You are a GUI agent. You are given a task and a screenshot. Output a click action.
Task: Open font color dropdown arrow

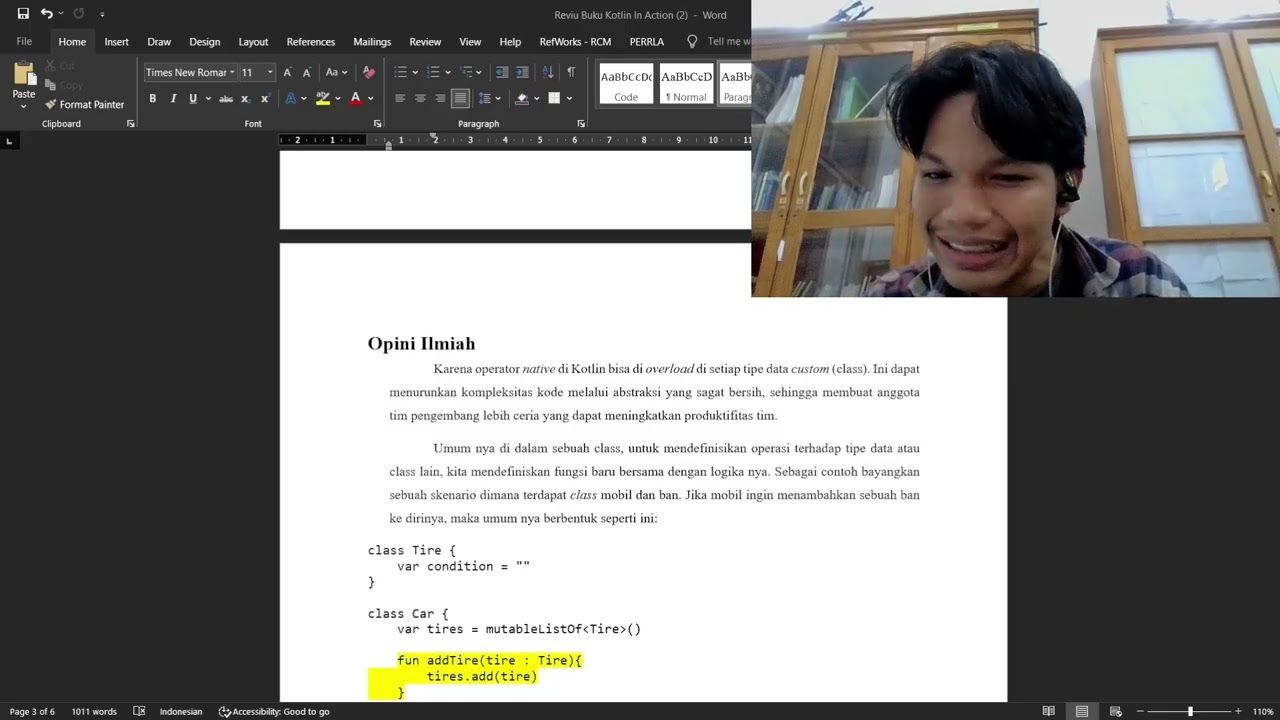pos(370,98)
